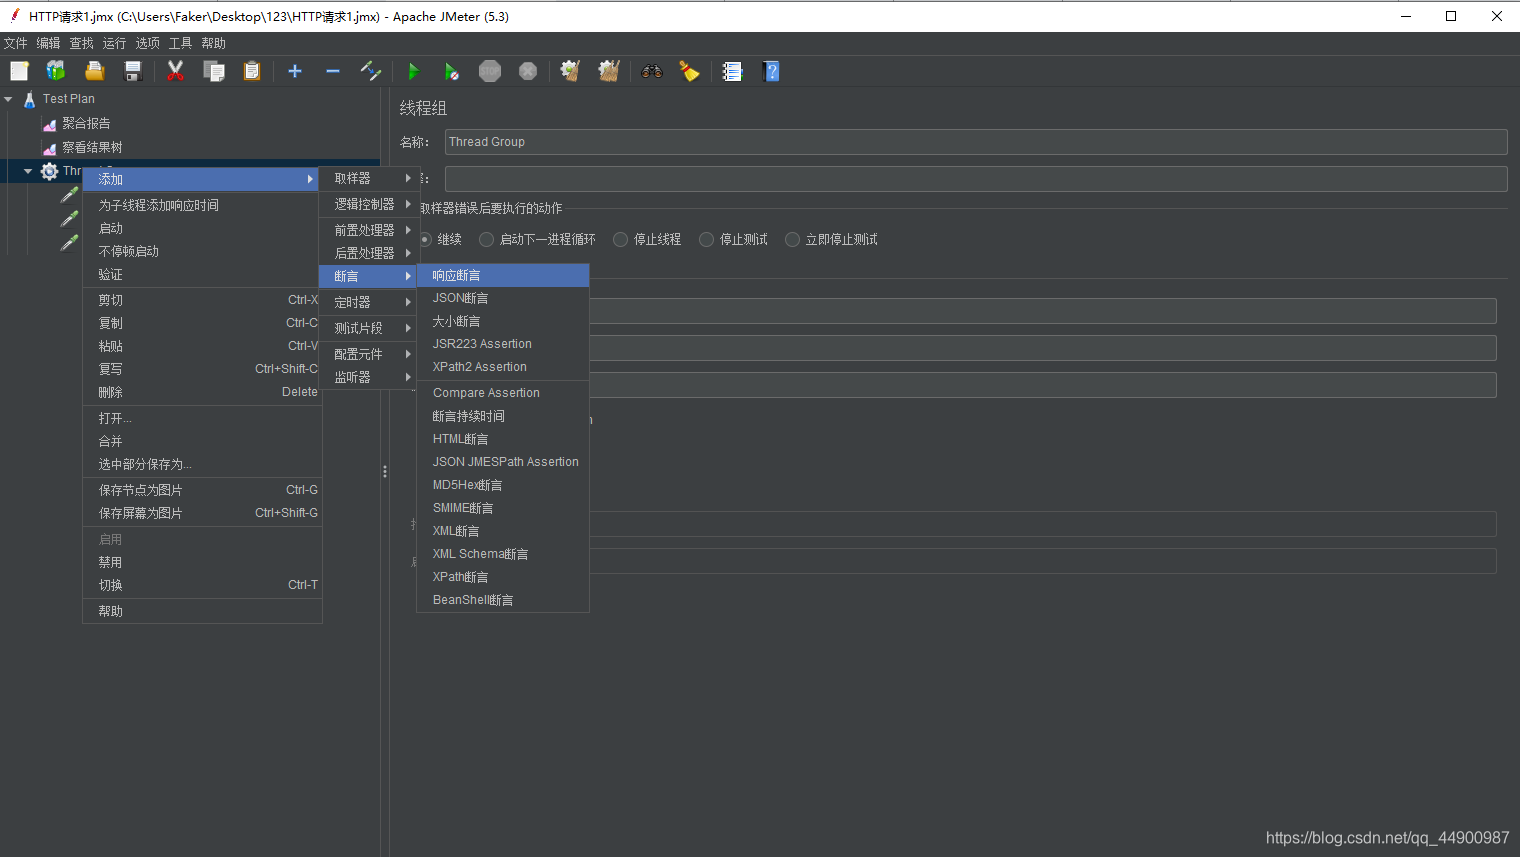Click 验证 in the context menu
This screenshot has height=857, width=1520.
(x=202, y=274)
